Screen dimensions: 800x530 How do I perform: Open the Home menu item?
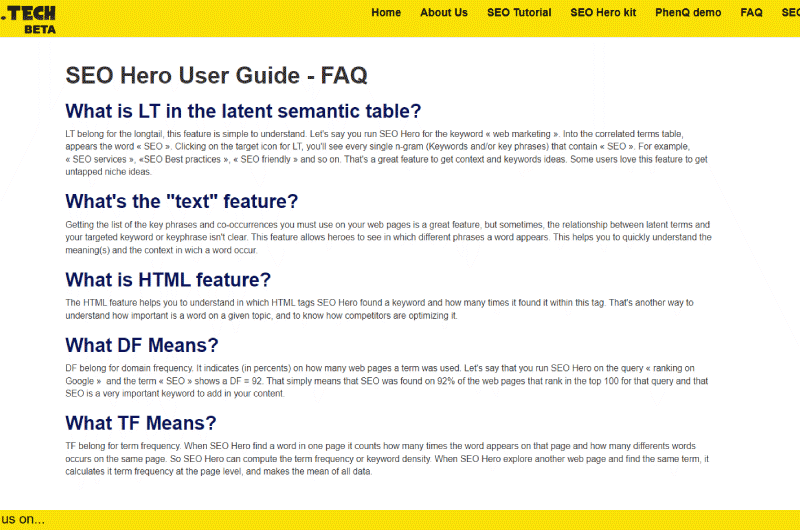pyautogui.click(x=386, y=13)
